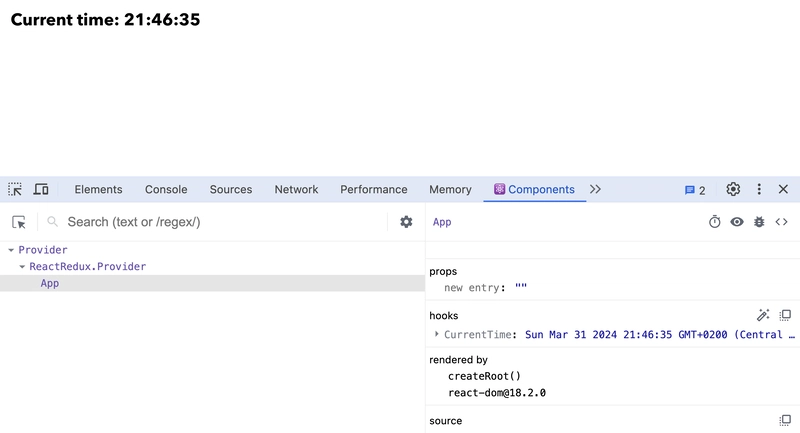Open the DevTools three-dot menu
This screenshot has height=433, width=800.
pyautogui.click(x=759, y=189)
